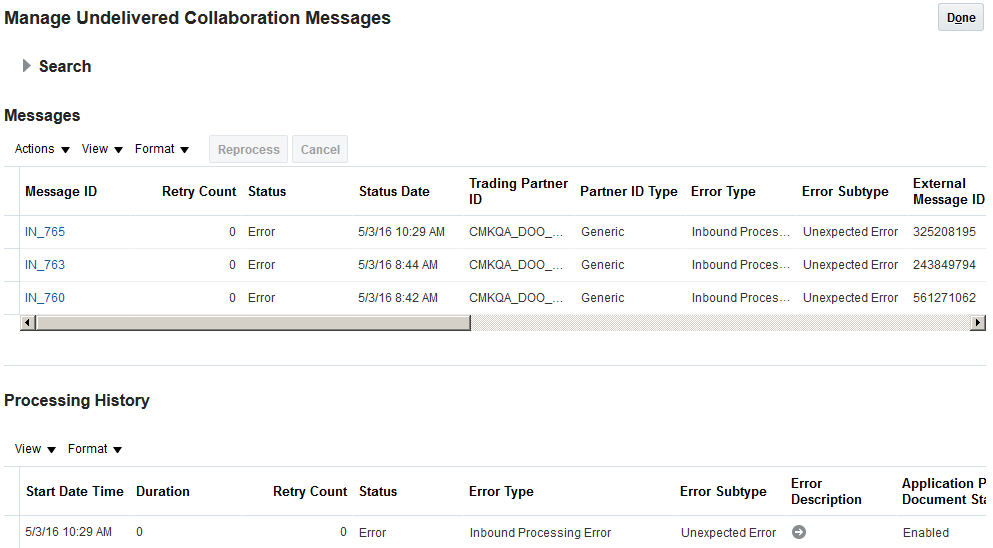The image size is (993, 548).
Task: Click the horizontal scrollbar right arrow
Action: point(977,323)
